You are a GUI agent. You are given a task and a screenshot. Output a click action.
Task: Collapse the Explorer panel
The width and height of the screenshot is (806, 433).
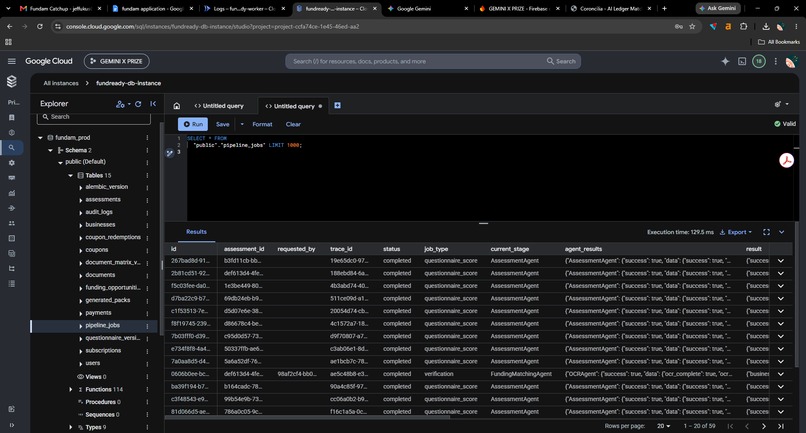click(153, 104)
